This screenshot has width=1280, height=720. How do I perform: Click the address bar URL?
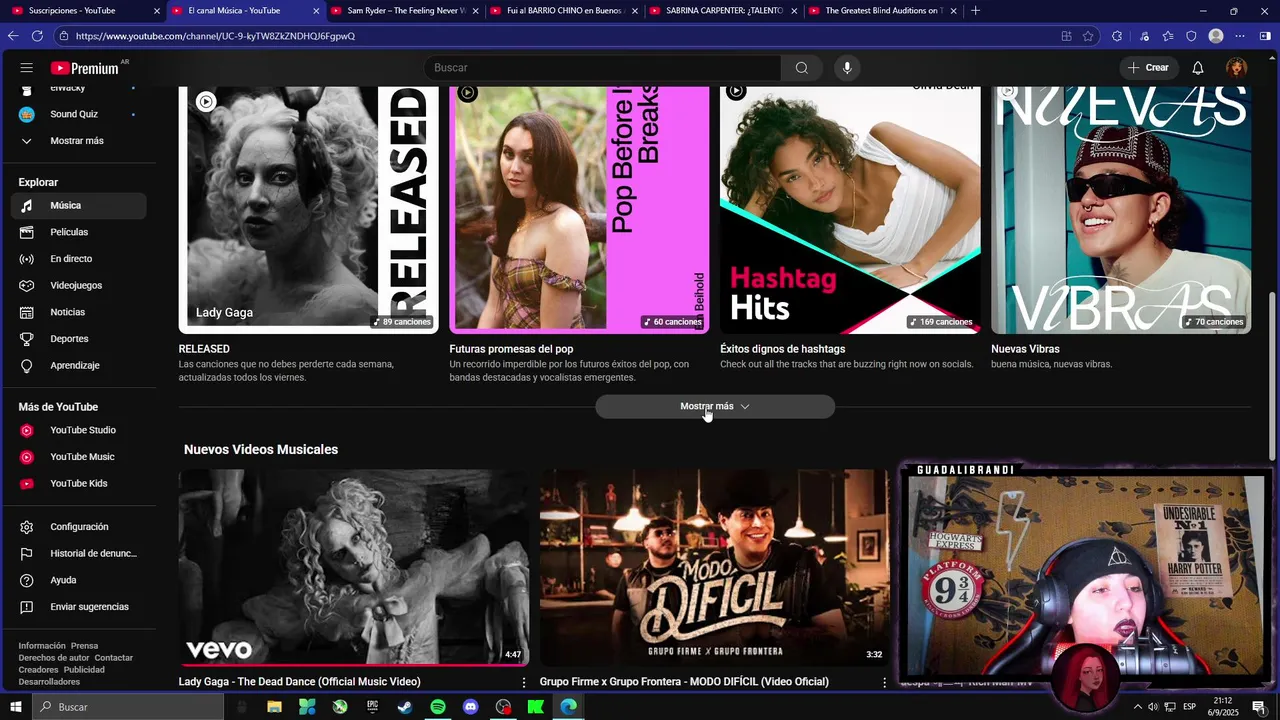pyautogui.click(x=215, y=36)
